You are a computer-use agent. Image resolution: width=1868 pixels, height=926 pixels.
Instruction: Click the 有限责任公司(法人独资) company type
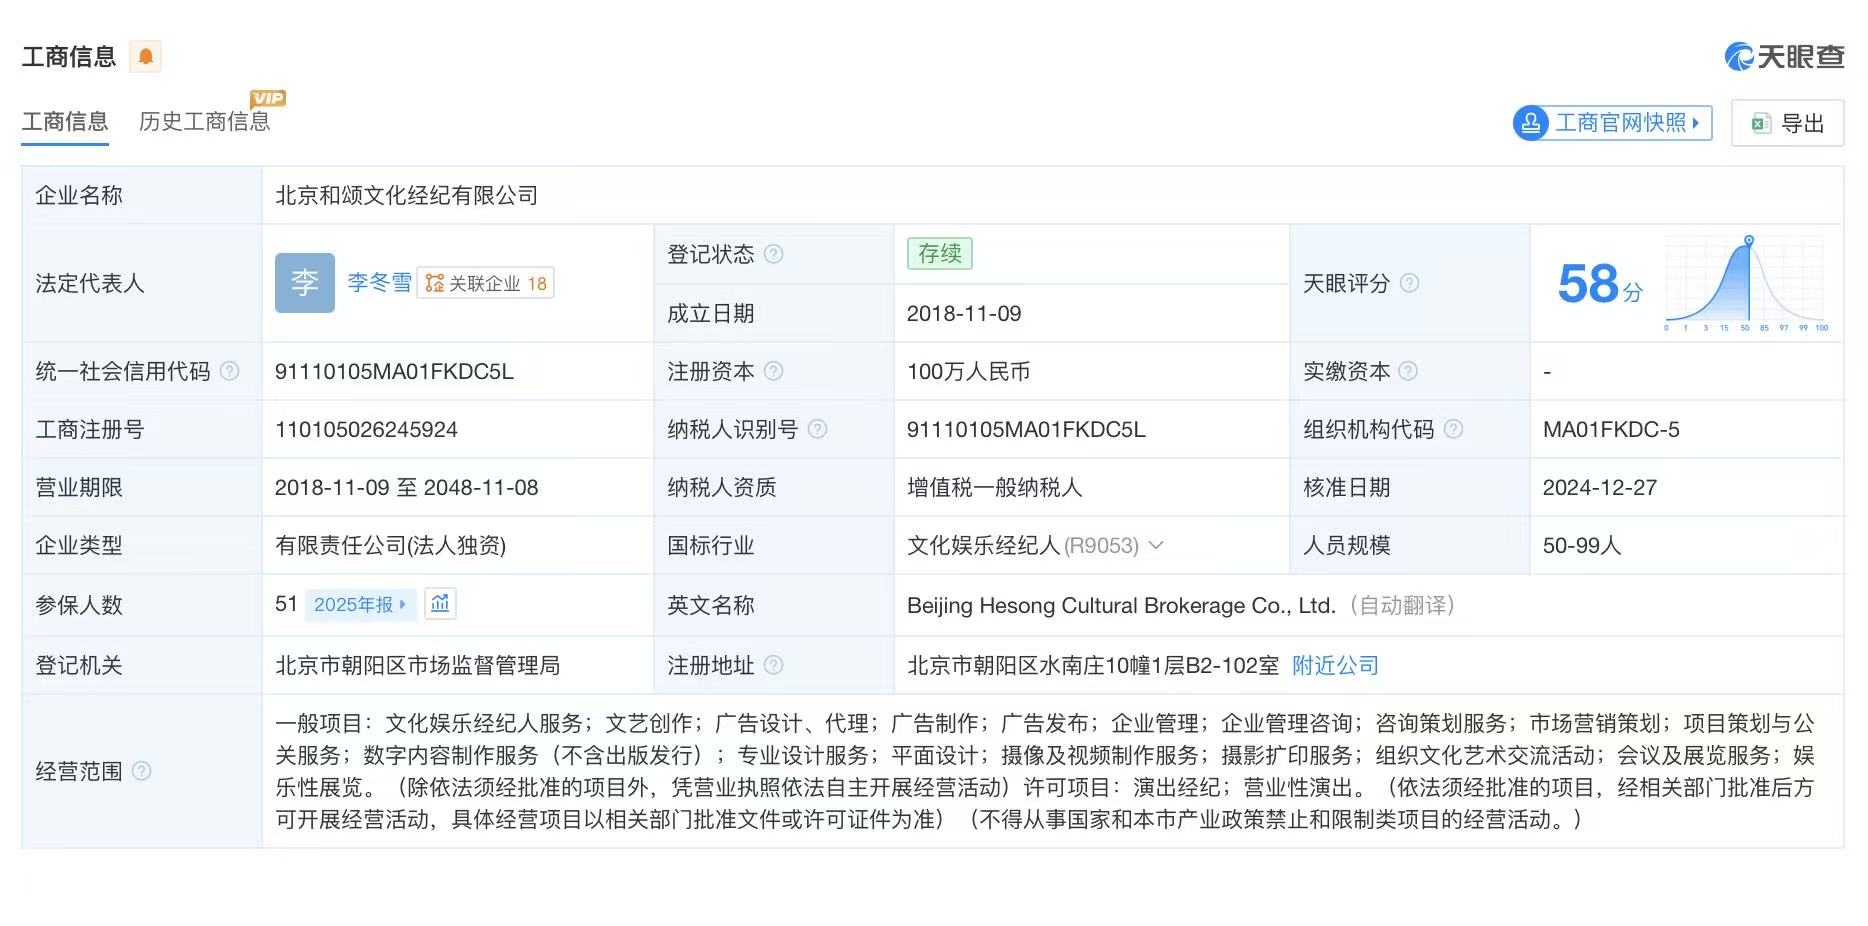click(390, 545)
